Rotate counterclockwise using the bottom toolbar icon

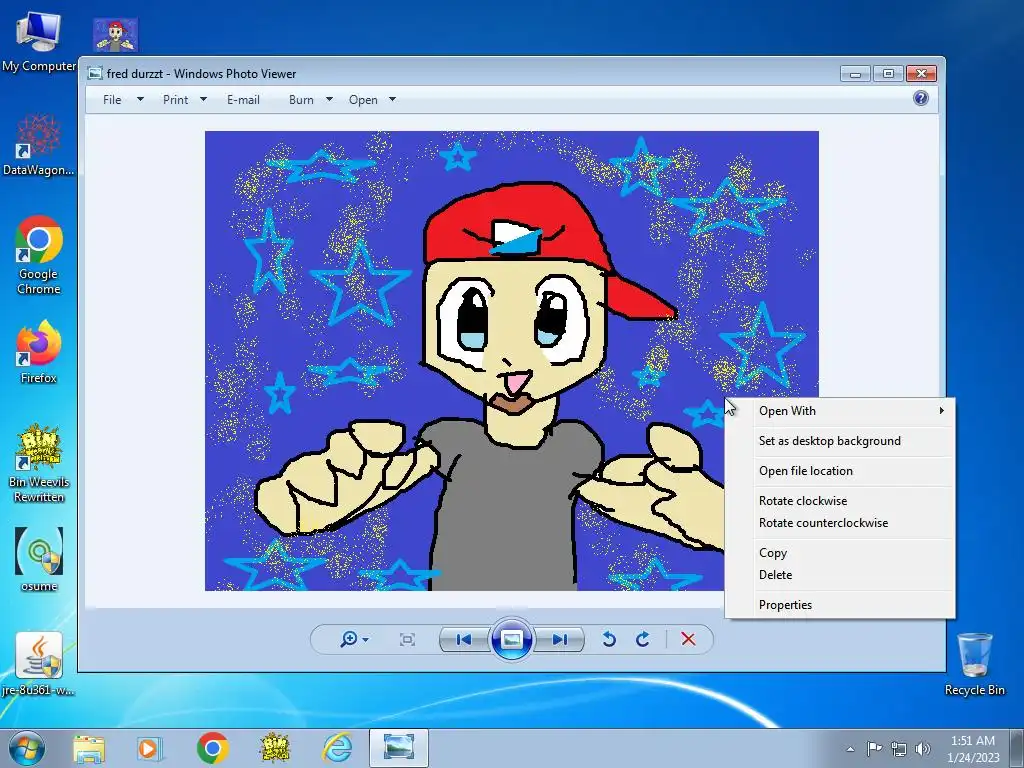609,639
